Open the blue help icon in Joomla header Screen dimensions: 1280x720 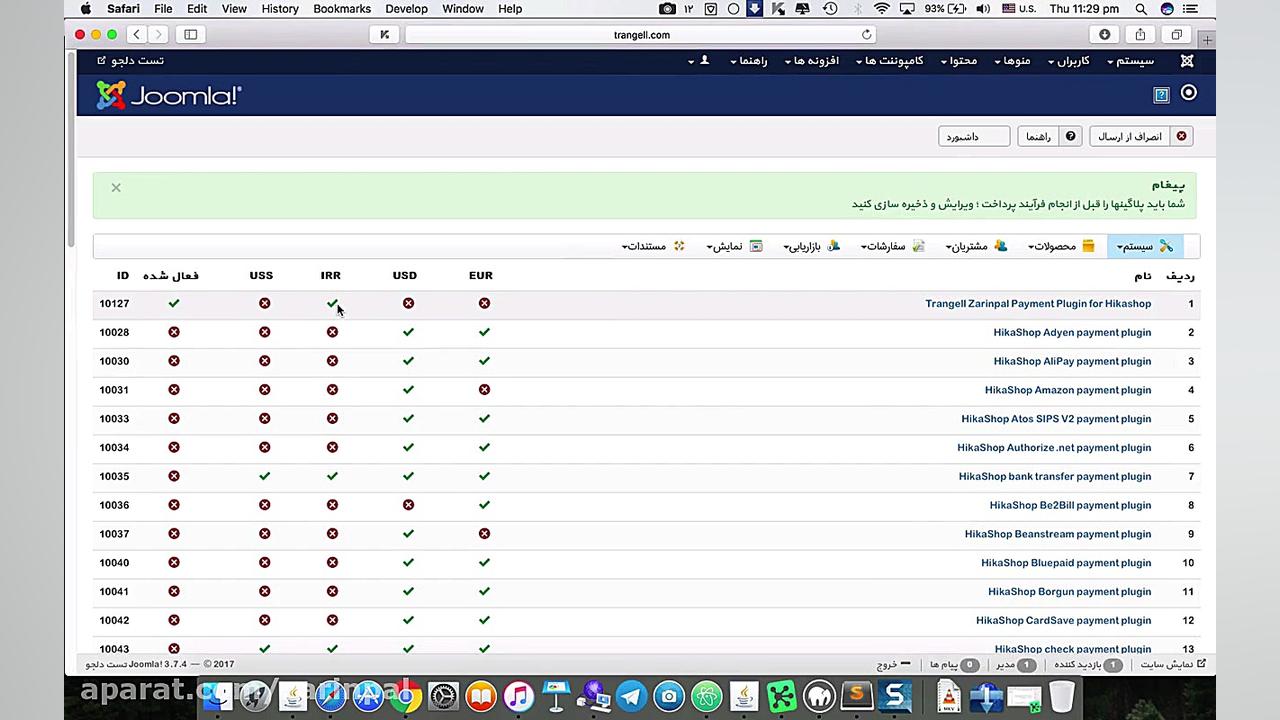(x=1161, y=95)
